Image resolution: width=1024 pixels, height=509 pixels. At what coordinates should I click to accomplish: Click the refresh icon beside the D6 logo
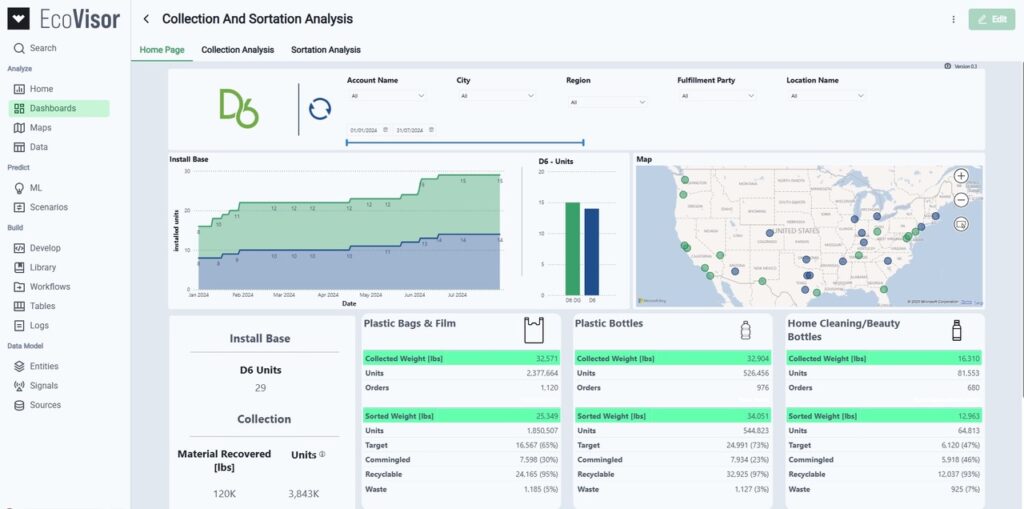pyautogui.click(x=320, y=109)
